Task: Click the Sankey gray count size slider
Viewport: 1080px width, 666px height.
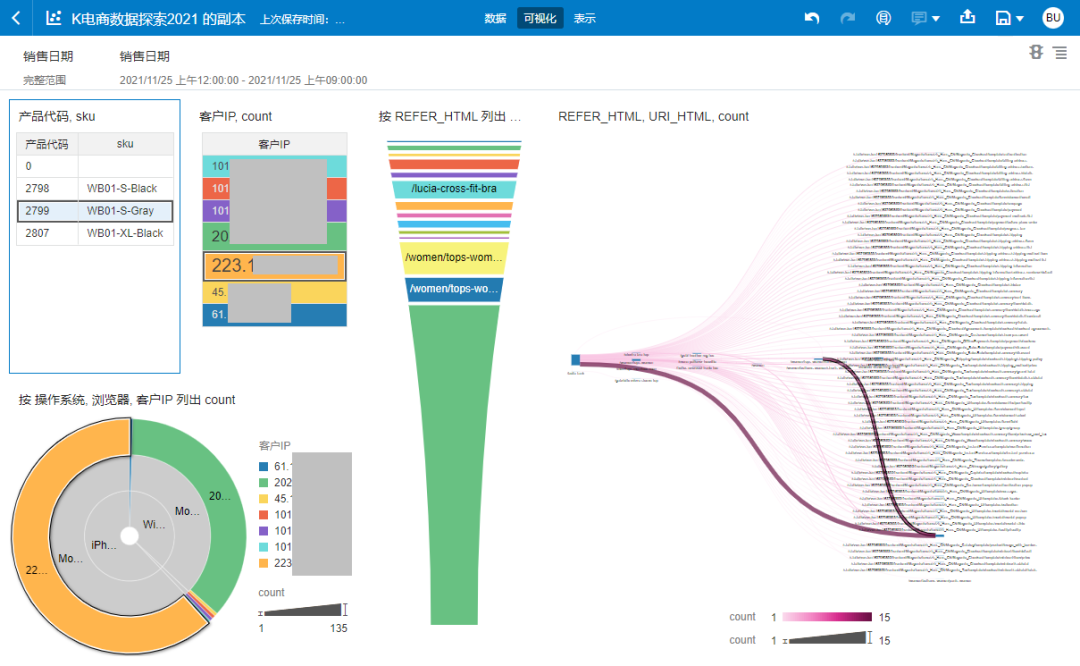Action: tap(827, 638)
